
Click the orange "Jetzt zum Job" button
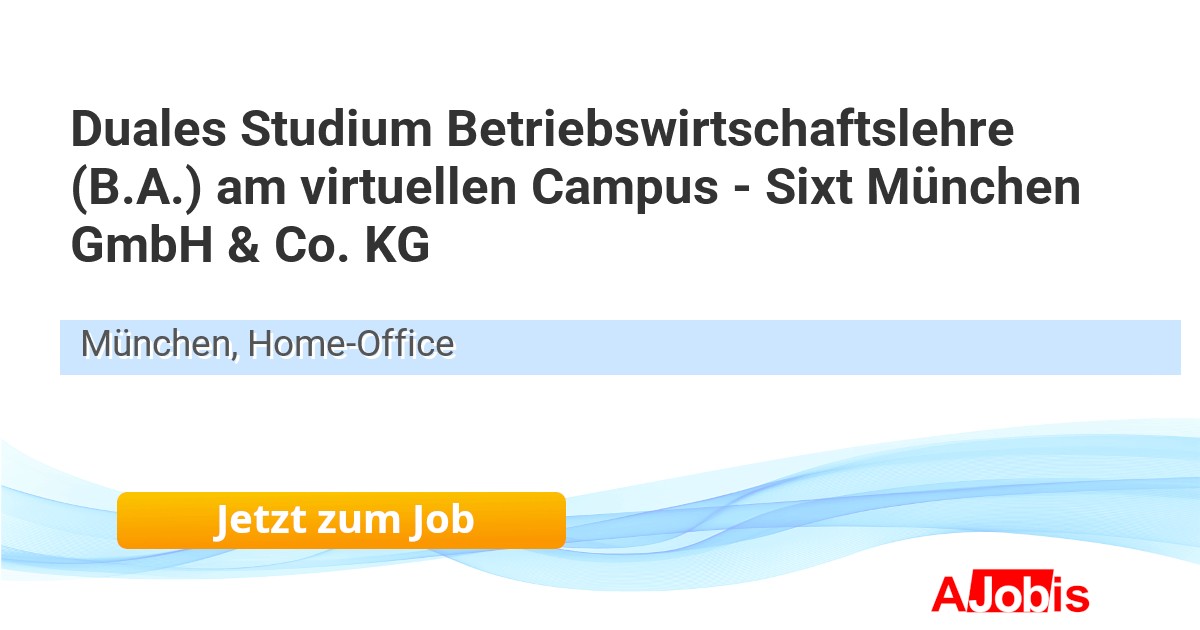click(341, 520)
